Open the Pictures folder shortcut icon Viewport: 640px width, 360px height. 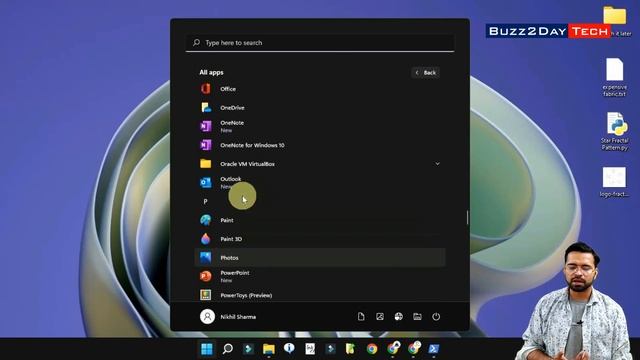380,316
